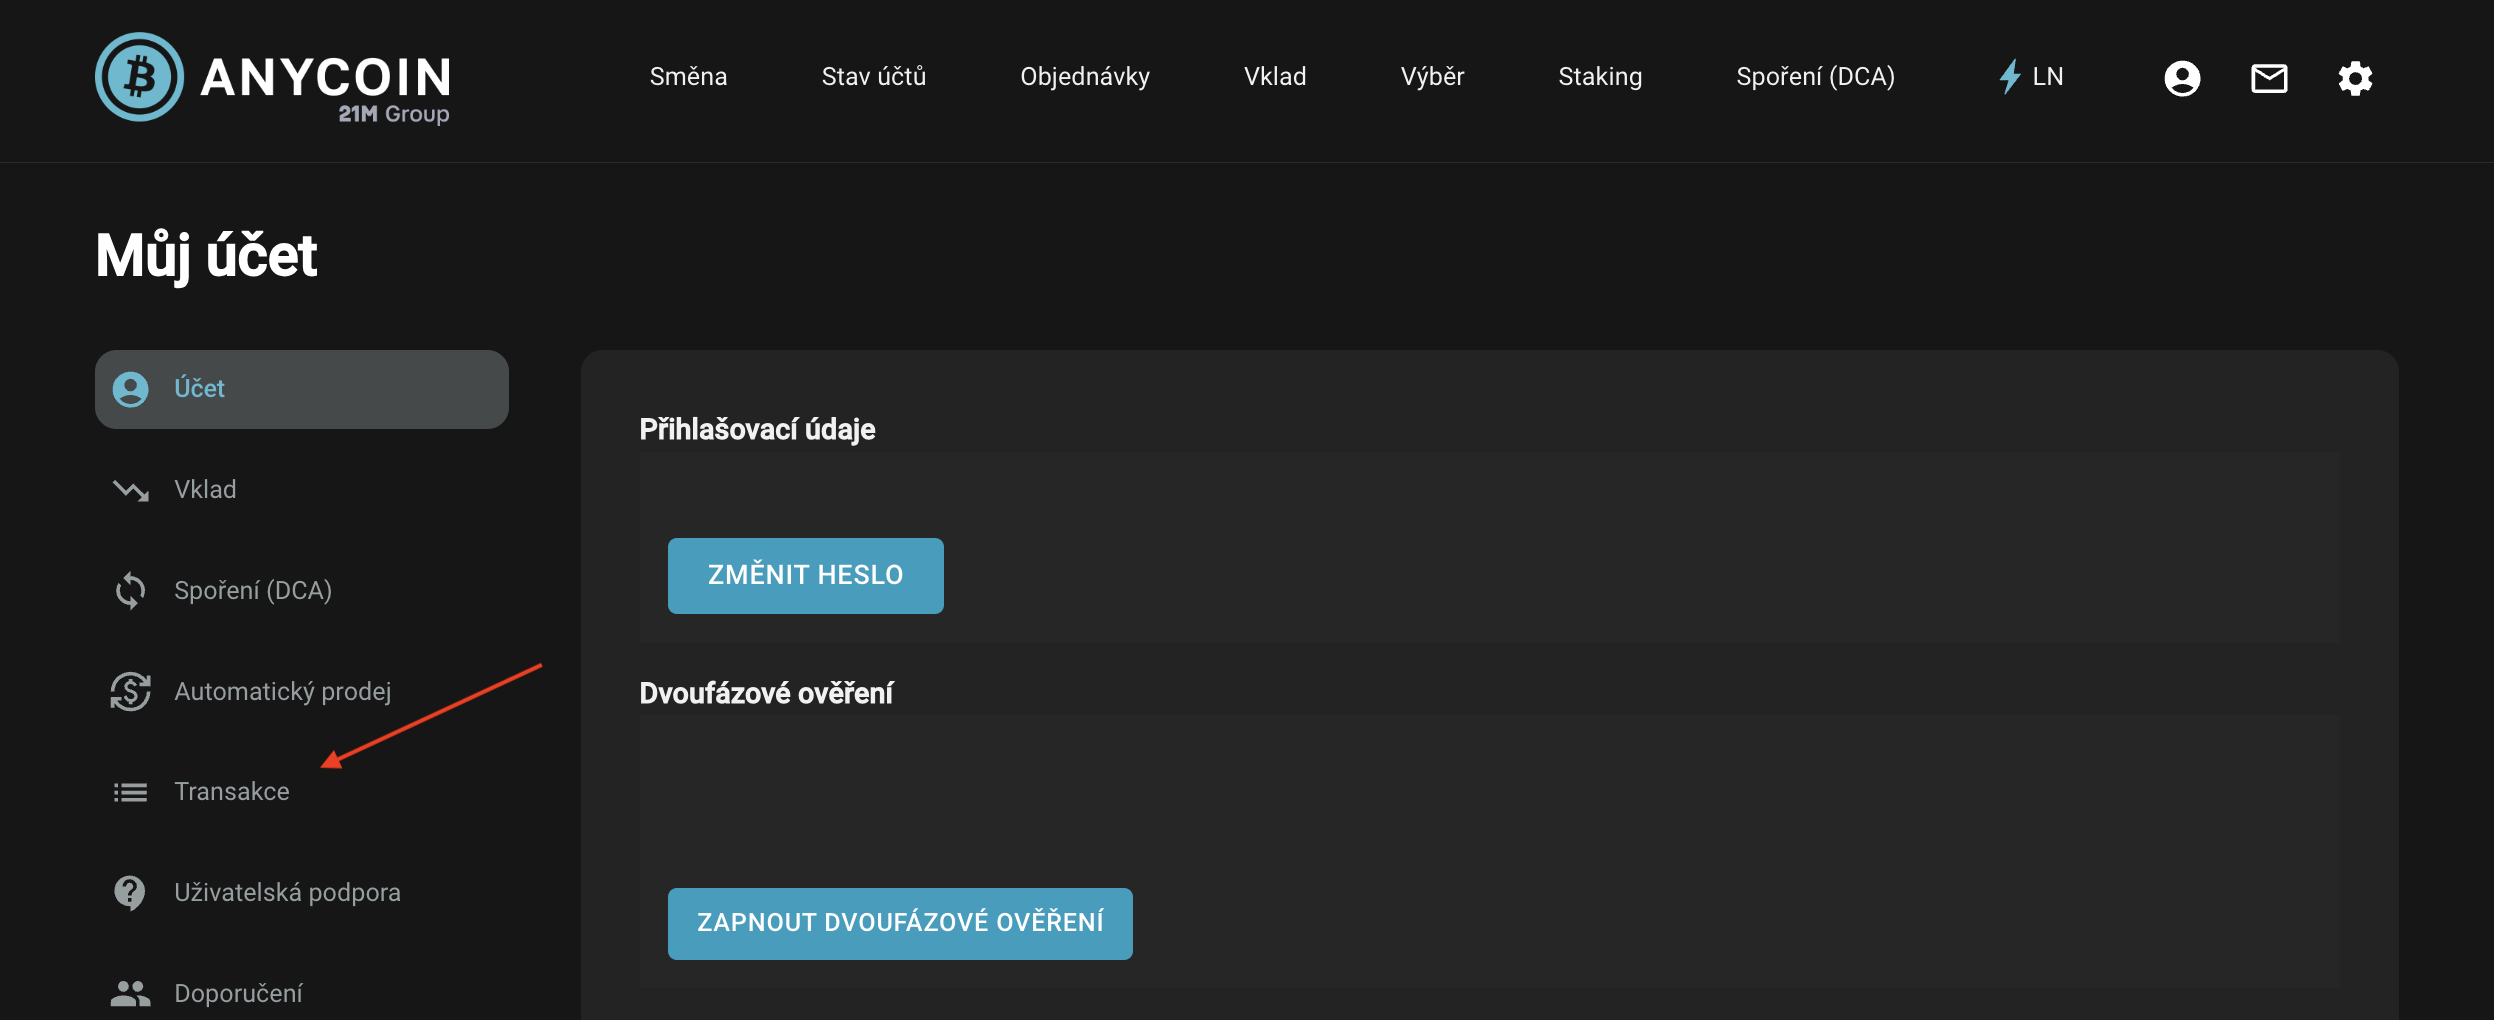Go to Stav účtů in navigation
The height and width of the screenshot is (1020, 2494).
(x=873, y=77)
